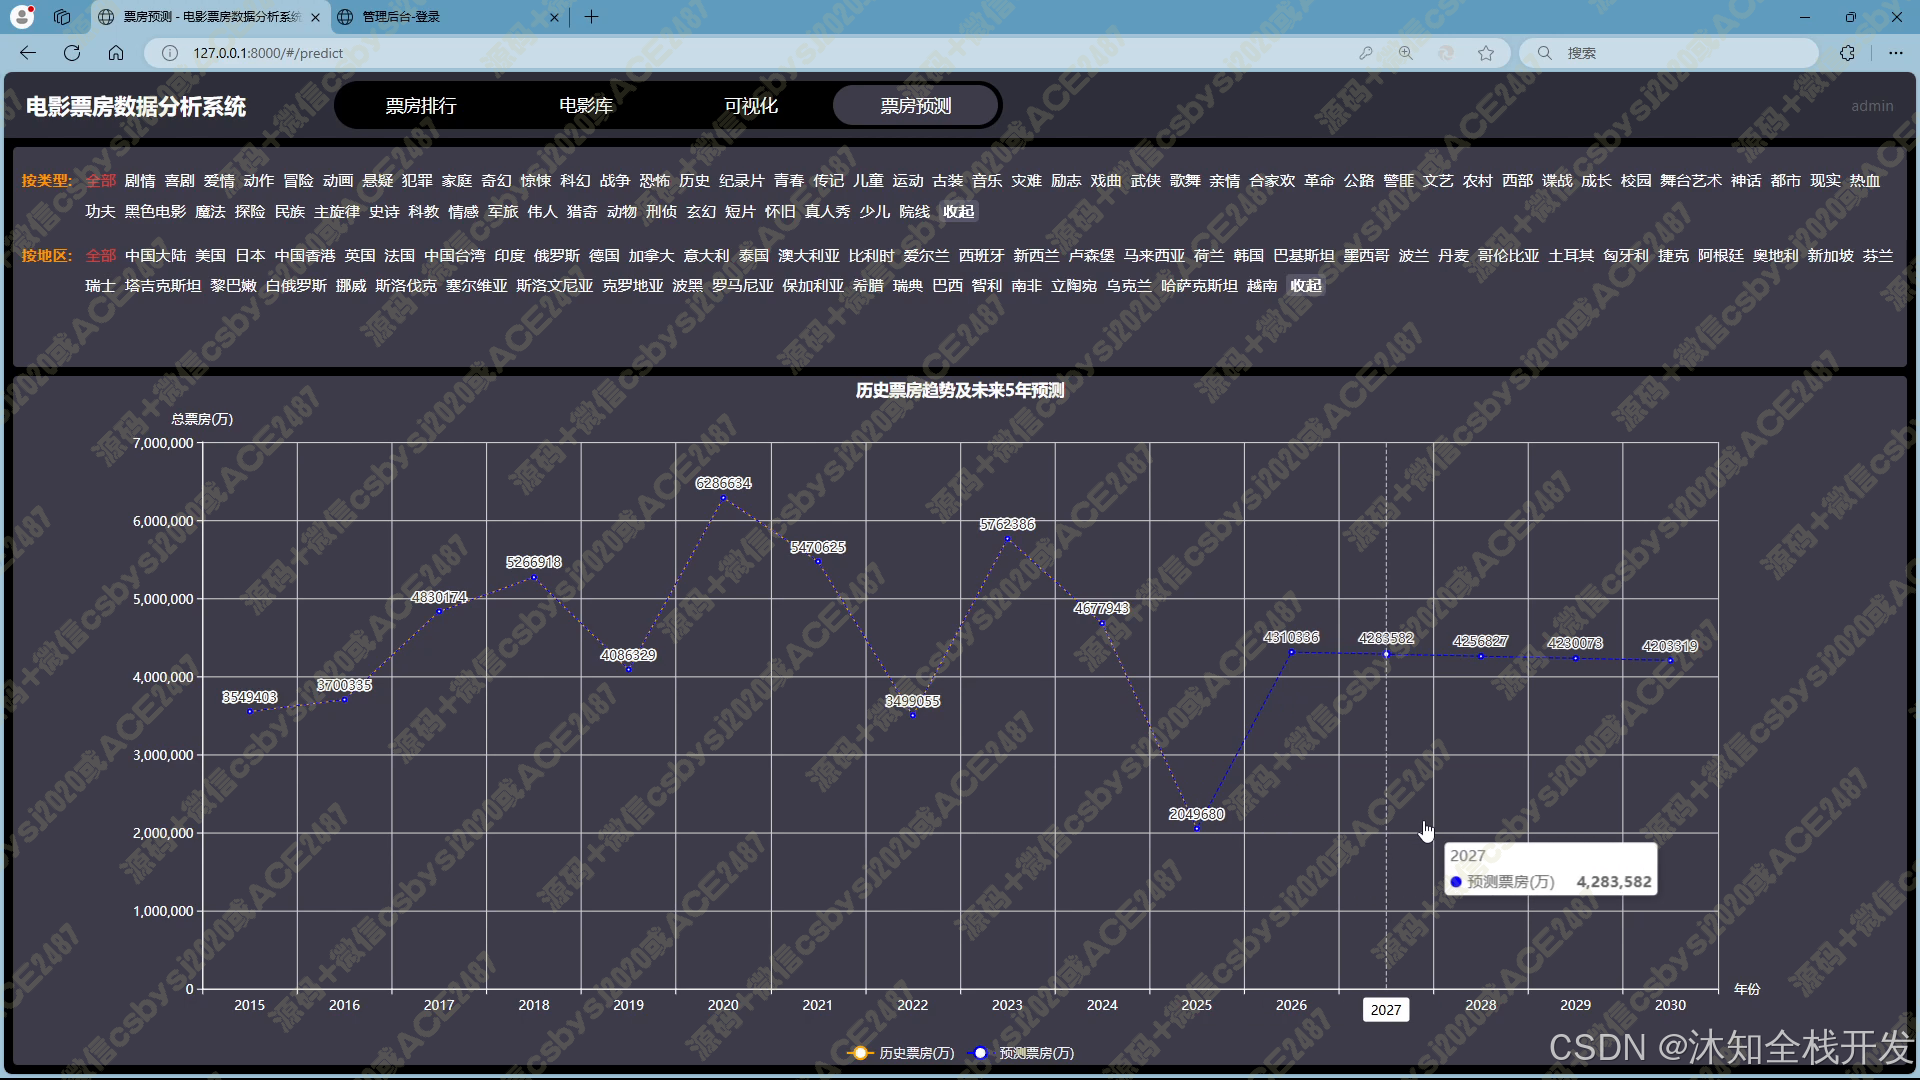Open browser settings ellipsis menu
This screenshot has width=1920, height=1080.
1895,53
